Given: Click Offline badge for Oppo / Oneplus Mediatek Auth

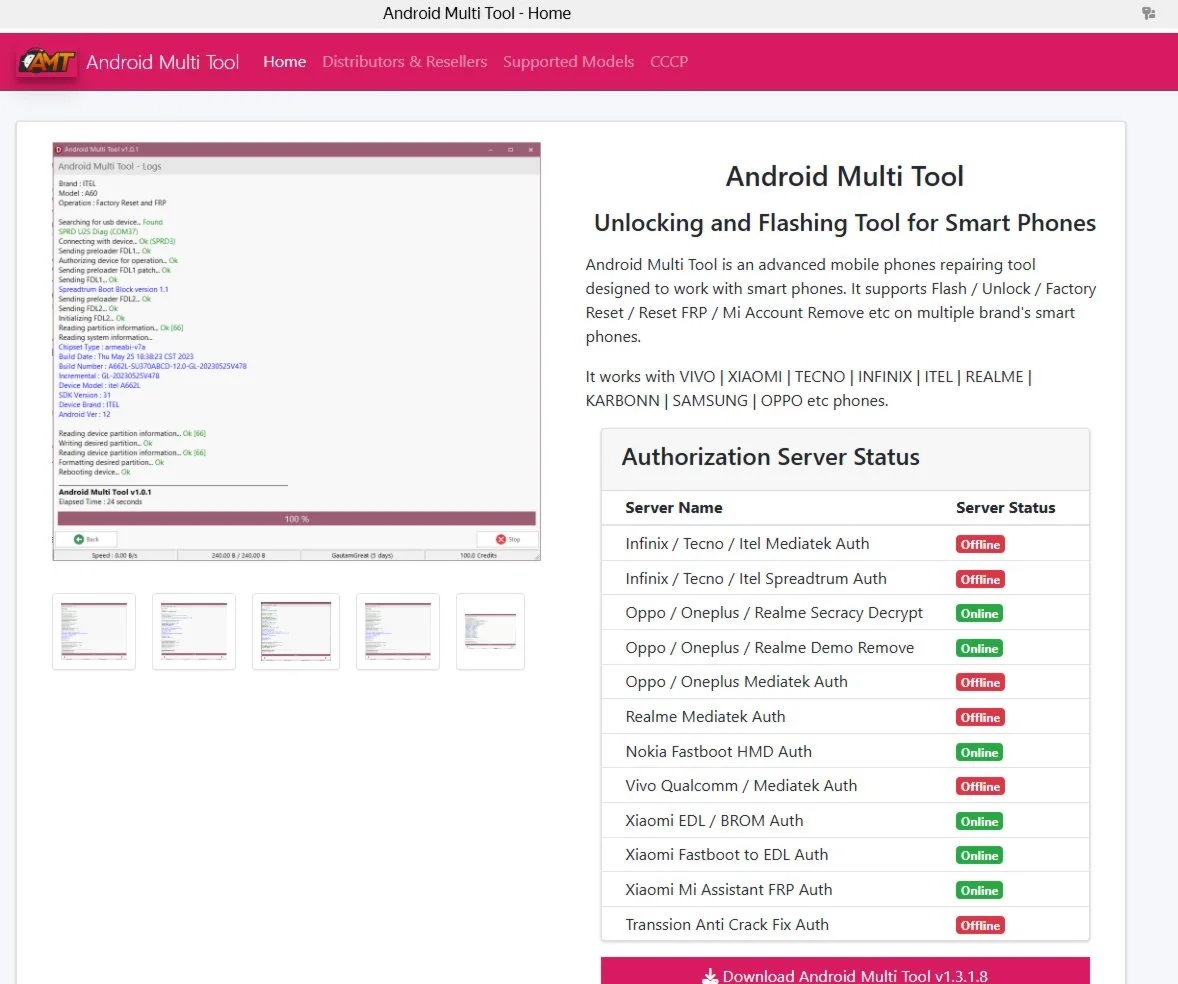Looking at the screenshot, I should 980,683.
